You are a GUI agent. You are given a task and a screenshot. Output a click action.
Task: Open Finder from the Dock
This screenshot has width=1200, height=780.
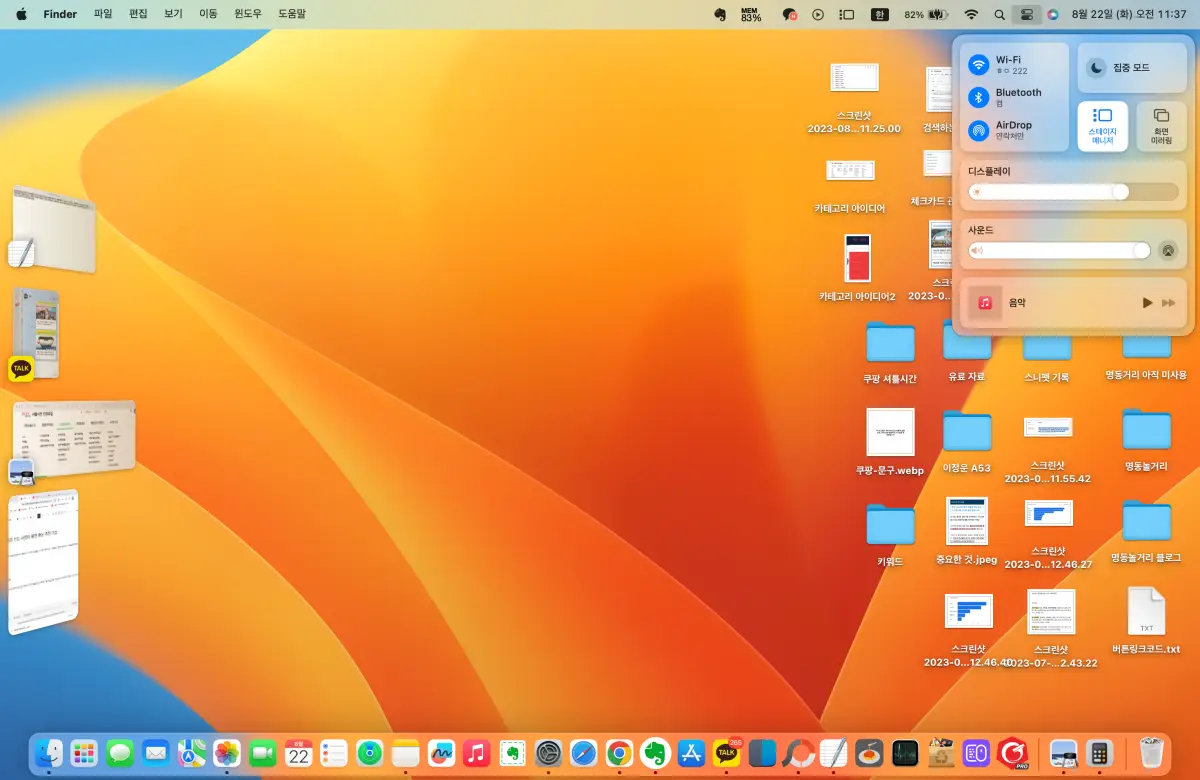coord(48,753)
